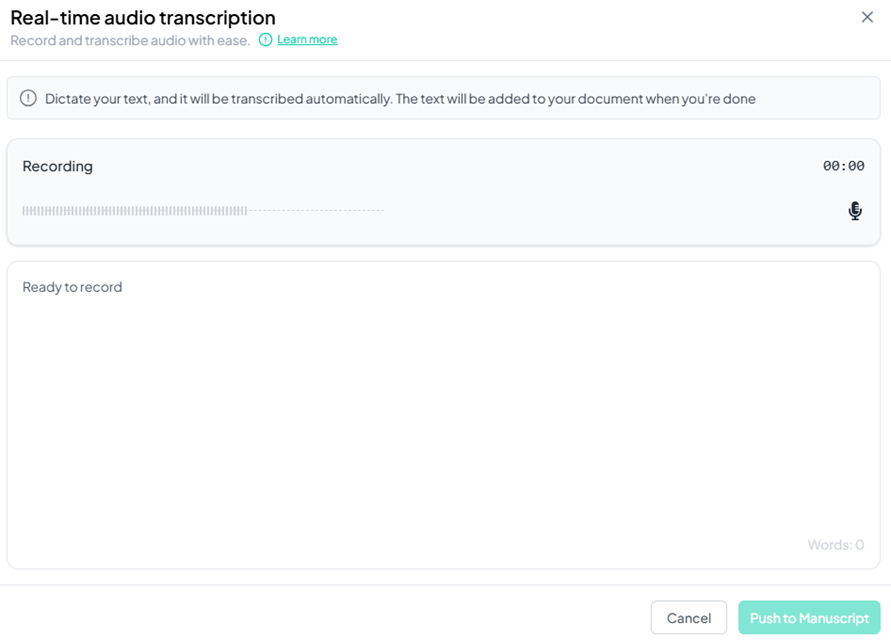Click the microphone icon to start recording
Image resolution: width=891 pixels, height=640 pixels.
point(855,211)
